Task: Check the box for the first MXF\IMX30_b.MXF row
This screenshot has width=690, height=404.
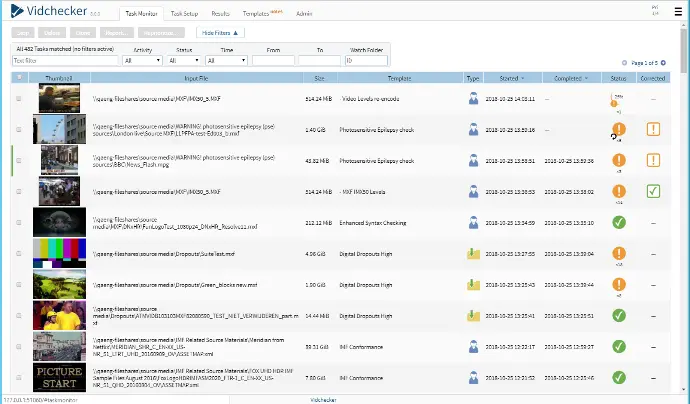Action: tap(18, 98)
